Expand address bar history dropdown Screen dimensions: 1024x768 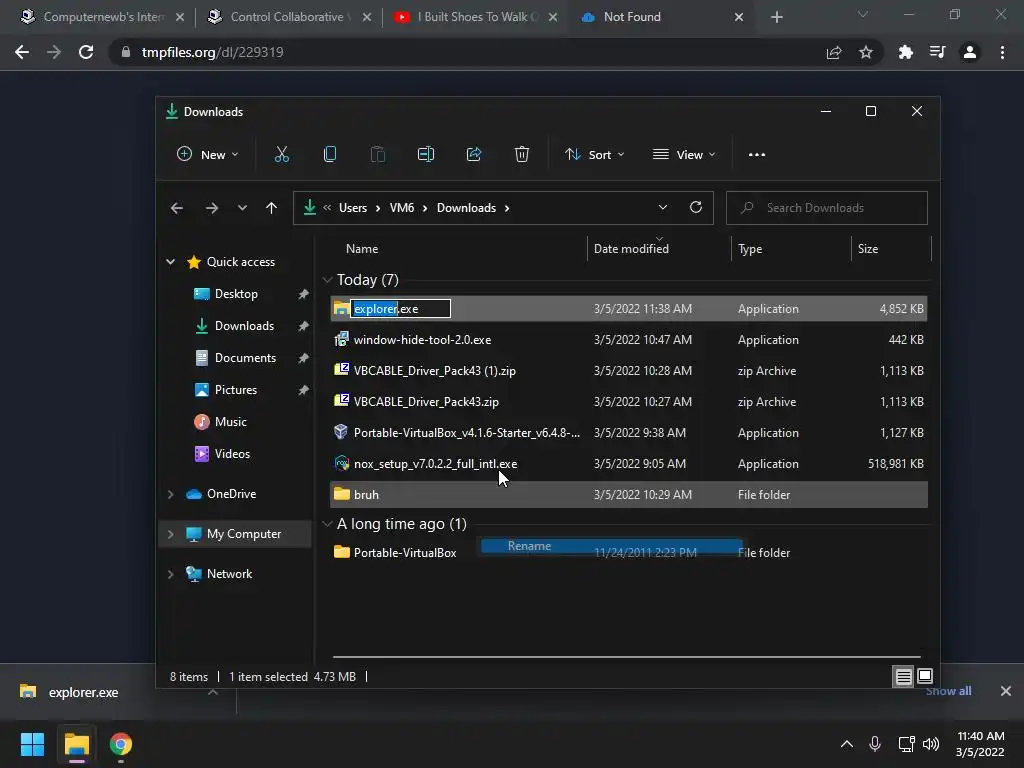click(663, 208)
